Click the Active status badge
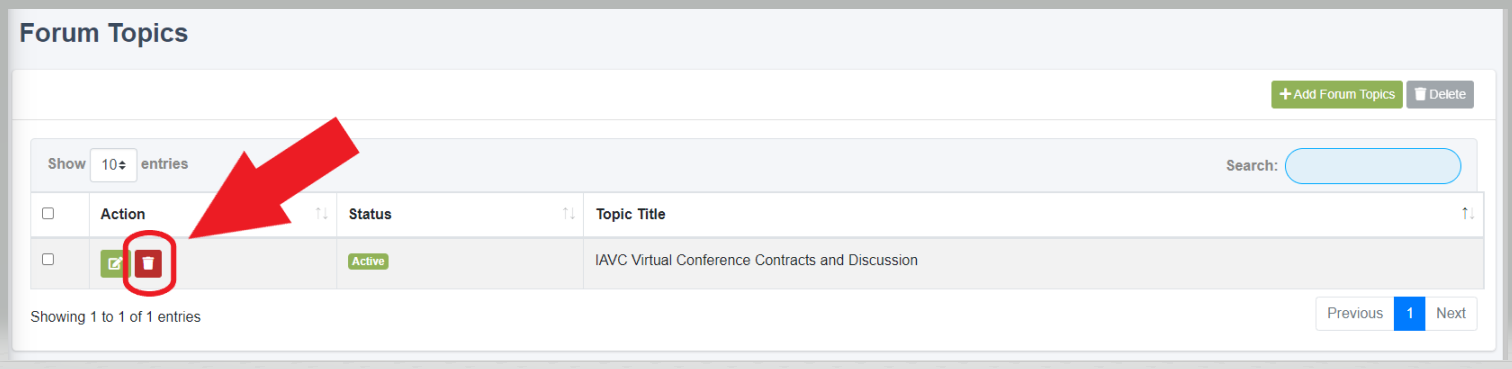This screenshot has height=369, width=1512. (x=368, y=261)
